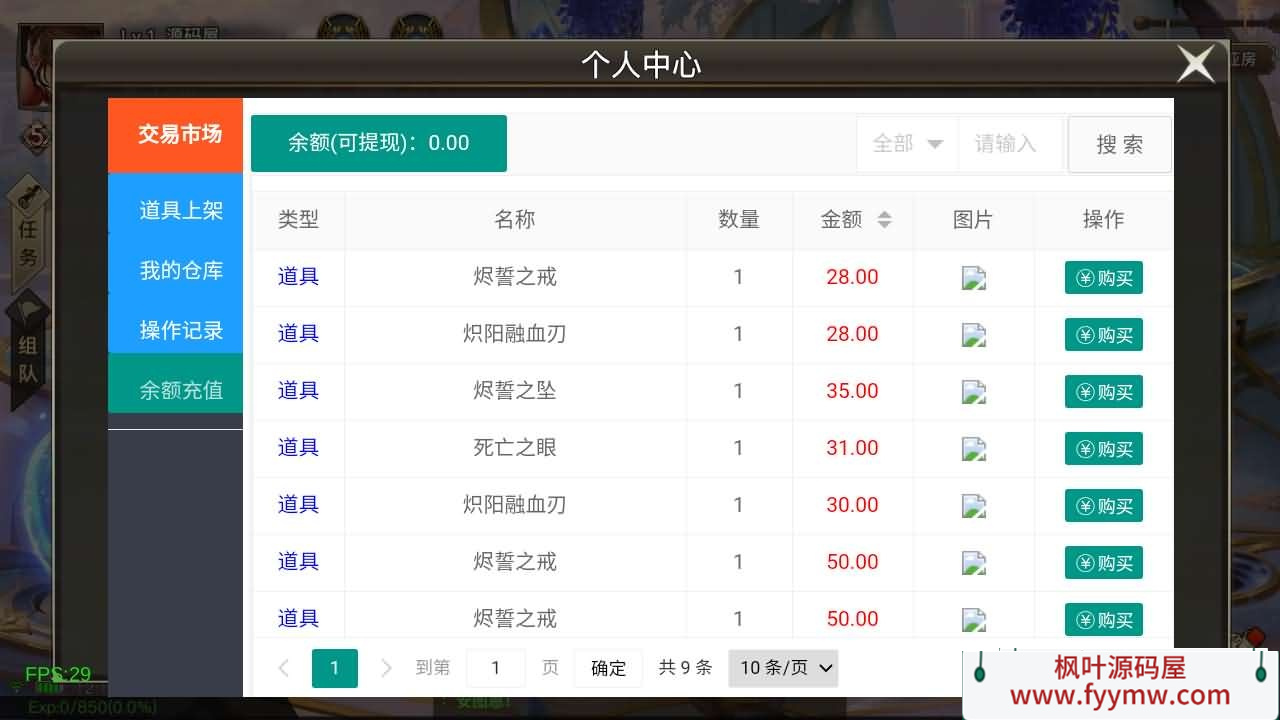Buy 烬誓之坠 priced at 35.00
The width and height of the screenshot is (1280, 720).
pos(1103,392)
